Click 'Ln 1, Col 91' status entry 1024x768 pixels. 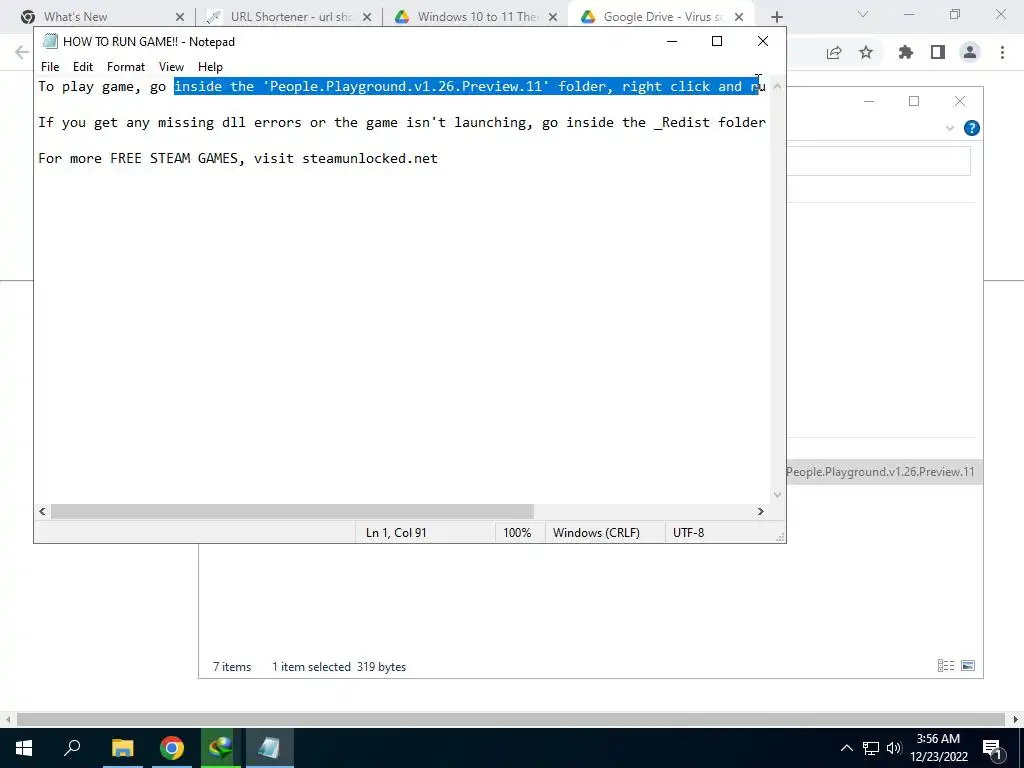pyautogui.click(x=396, y=533)
